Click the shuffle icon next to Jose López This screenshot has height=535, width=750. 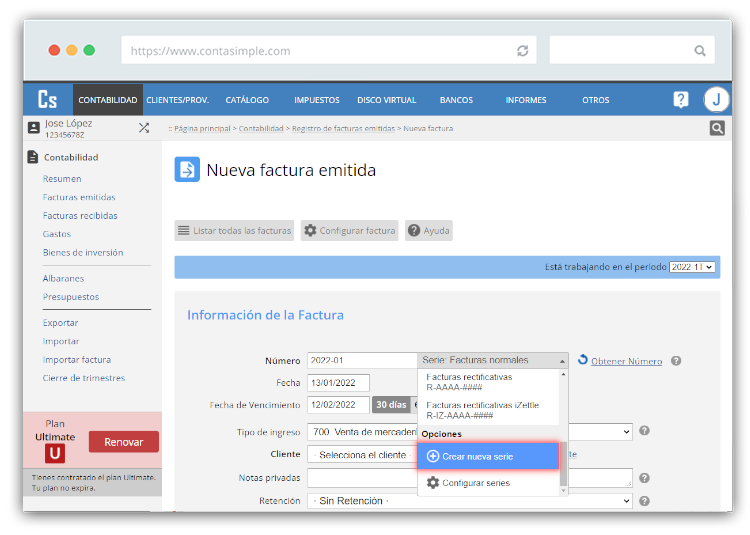pos(144,128)
